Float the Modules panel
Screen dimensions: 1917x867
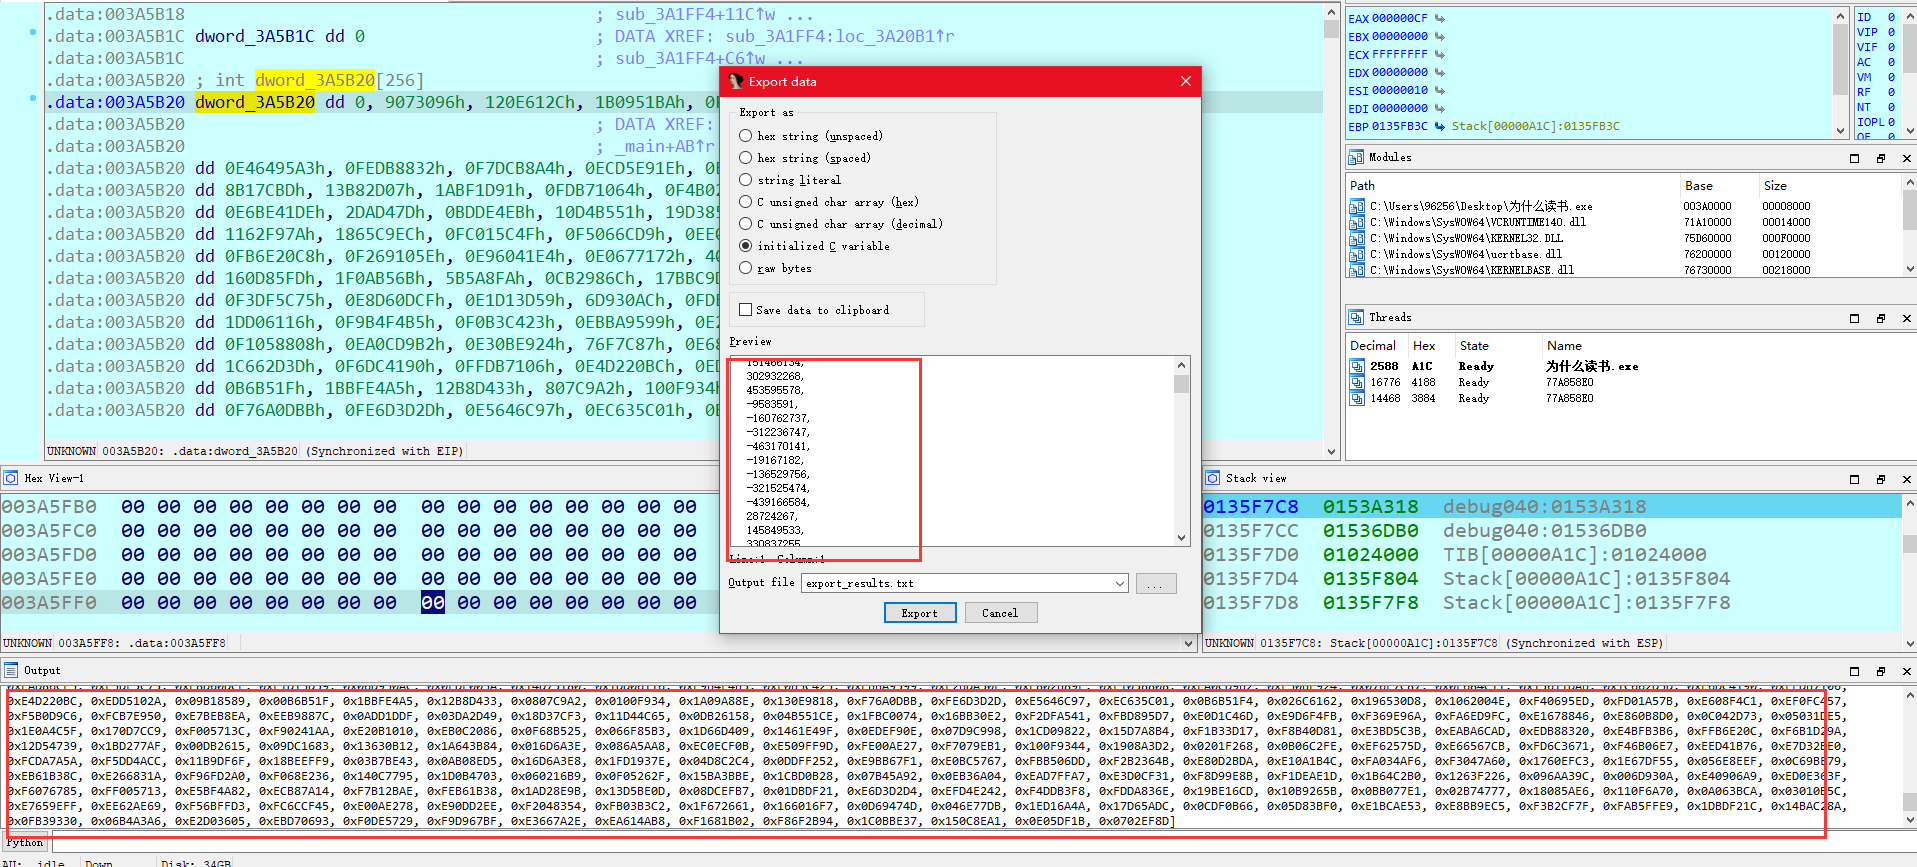pyautogui.click(x=1881, y=158)
